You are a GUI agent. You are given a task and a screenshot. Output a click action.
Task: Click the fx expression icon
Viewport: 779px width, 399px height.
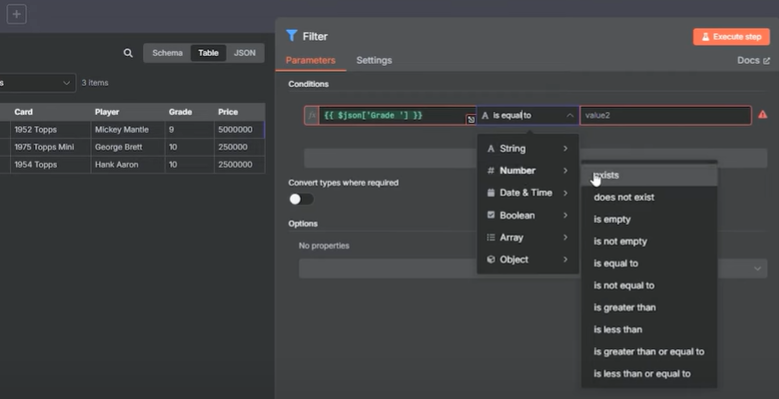pyautogui.click(x=312, y=115)
